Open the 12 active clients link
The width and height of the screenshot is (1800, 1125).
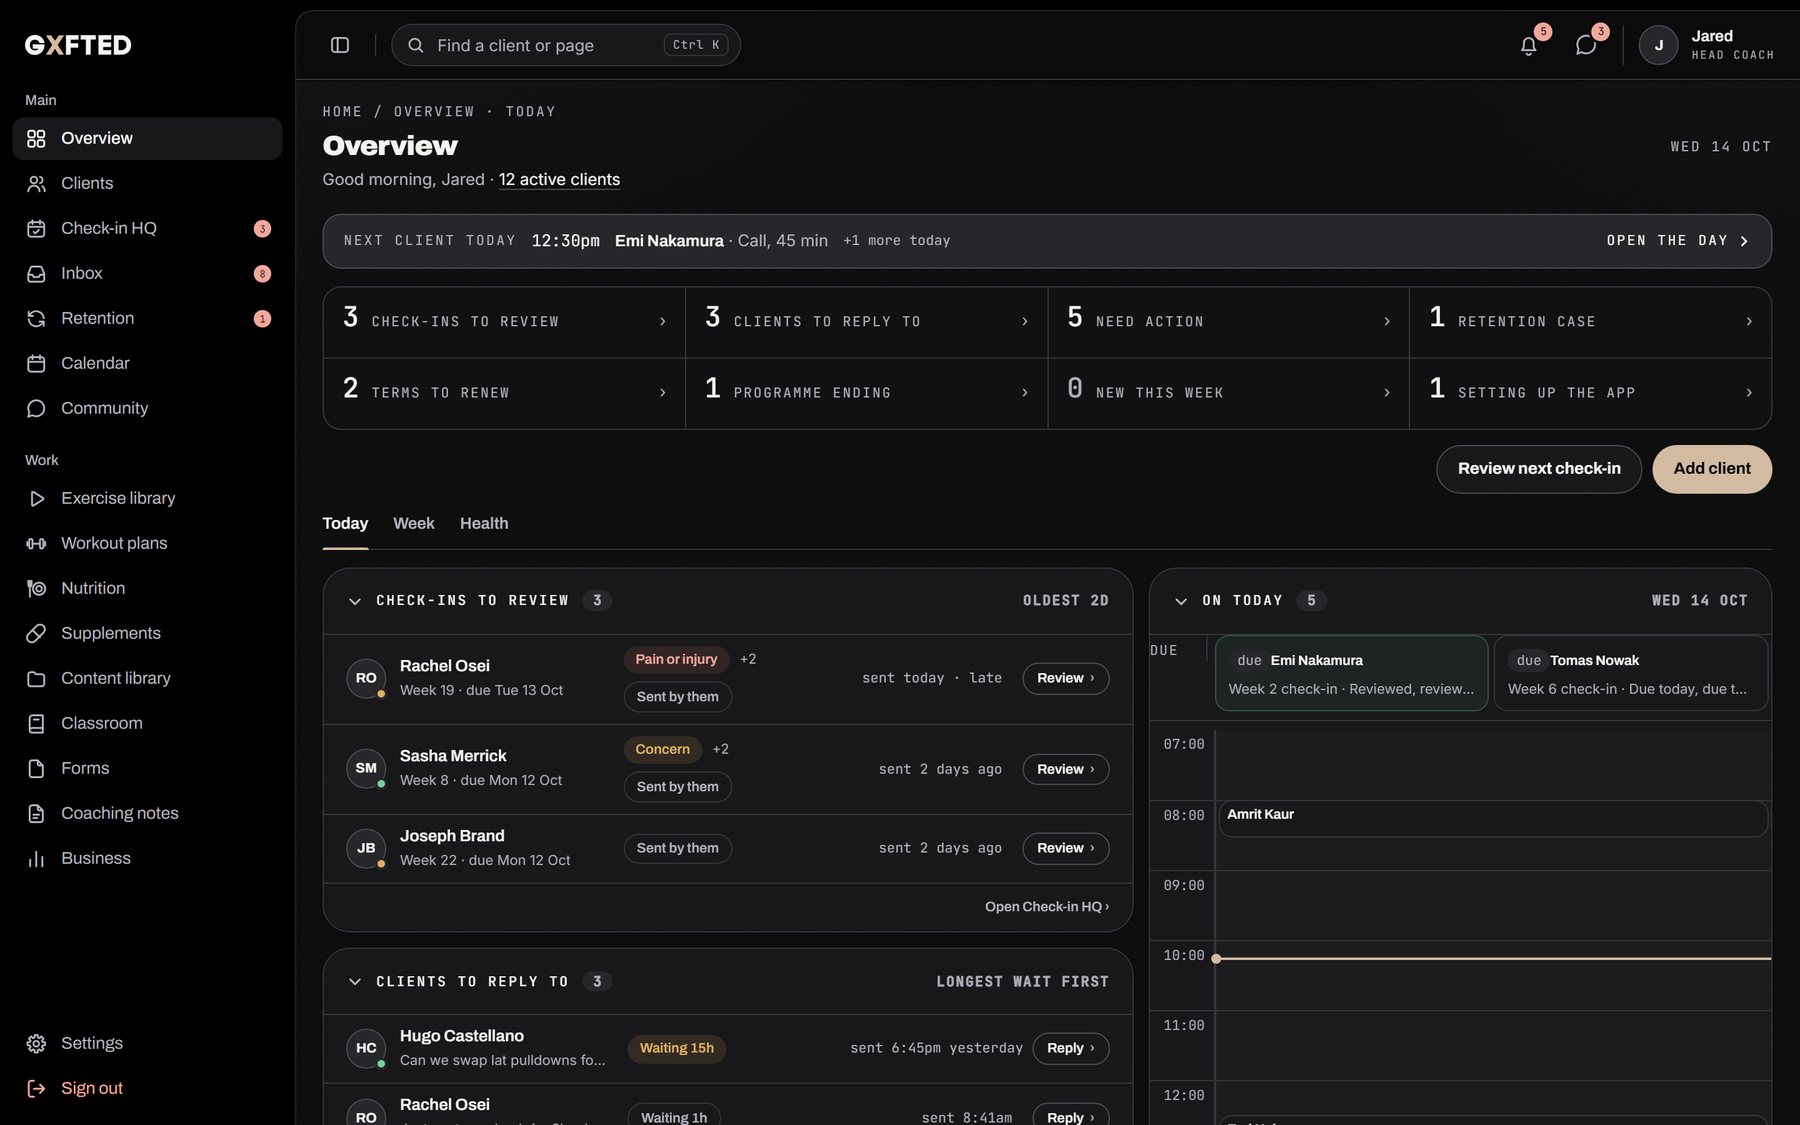pos(559,179)
